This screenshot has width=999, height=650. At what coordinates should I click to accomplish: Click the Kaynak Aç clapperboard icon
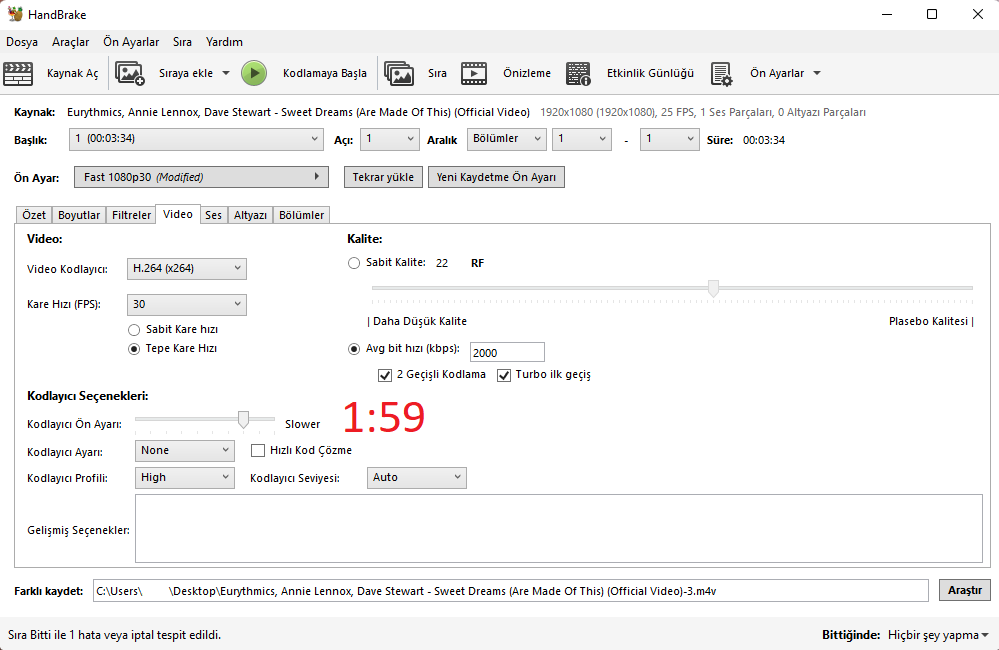[18, 73]
